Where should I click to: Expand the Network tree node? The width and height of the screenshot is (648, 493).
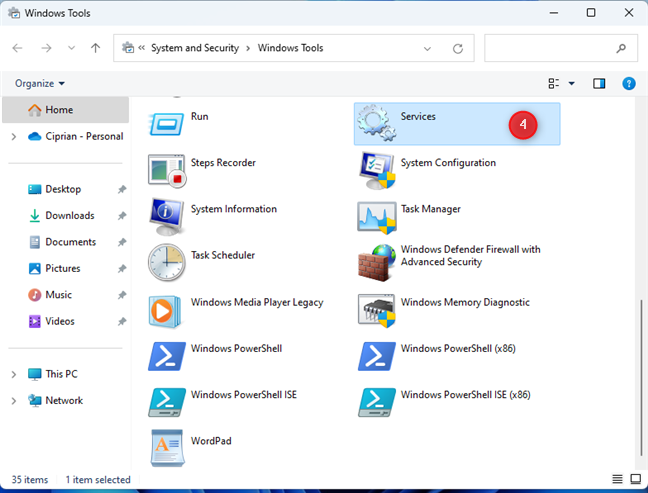14,401
